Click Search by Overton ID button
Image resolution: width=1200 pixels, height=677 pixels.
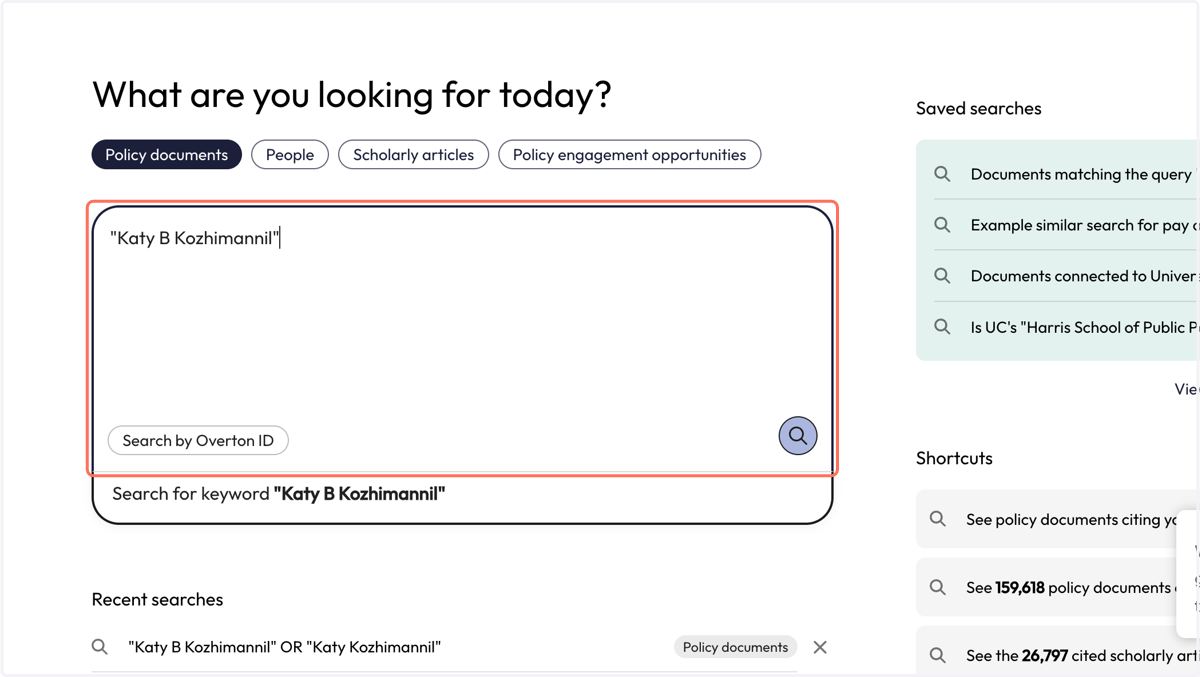(x=198, y=441)
